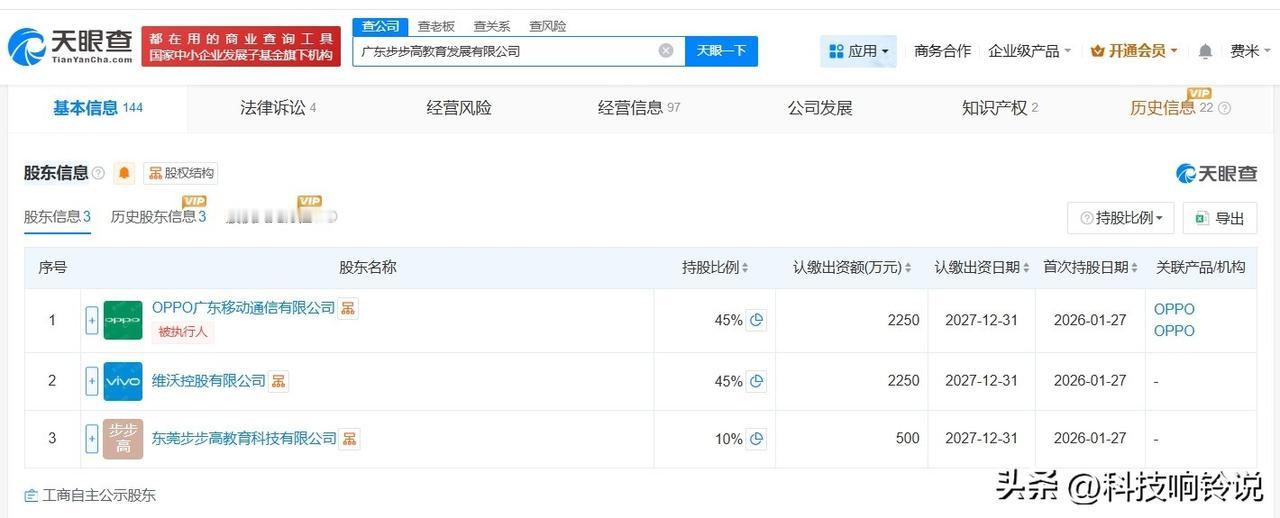This screenshot has height=518, width=1280.
Task: Expand the 维沃控股有限公司 shareholder row
Action: [92, 381]
